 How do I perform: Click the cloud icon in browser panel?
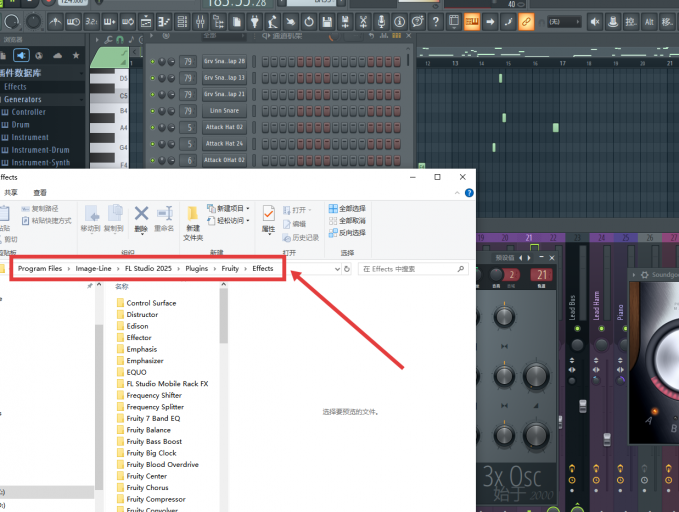pos(58,55)
